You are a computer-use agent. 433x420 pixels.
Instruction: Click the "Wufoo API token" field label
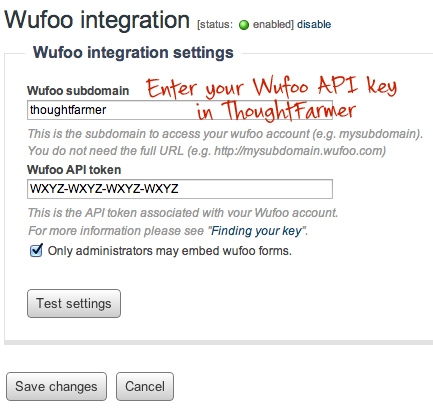coord(74,170)
